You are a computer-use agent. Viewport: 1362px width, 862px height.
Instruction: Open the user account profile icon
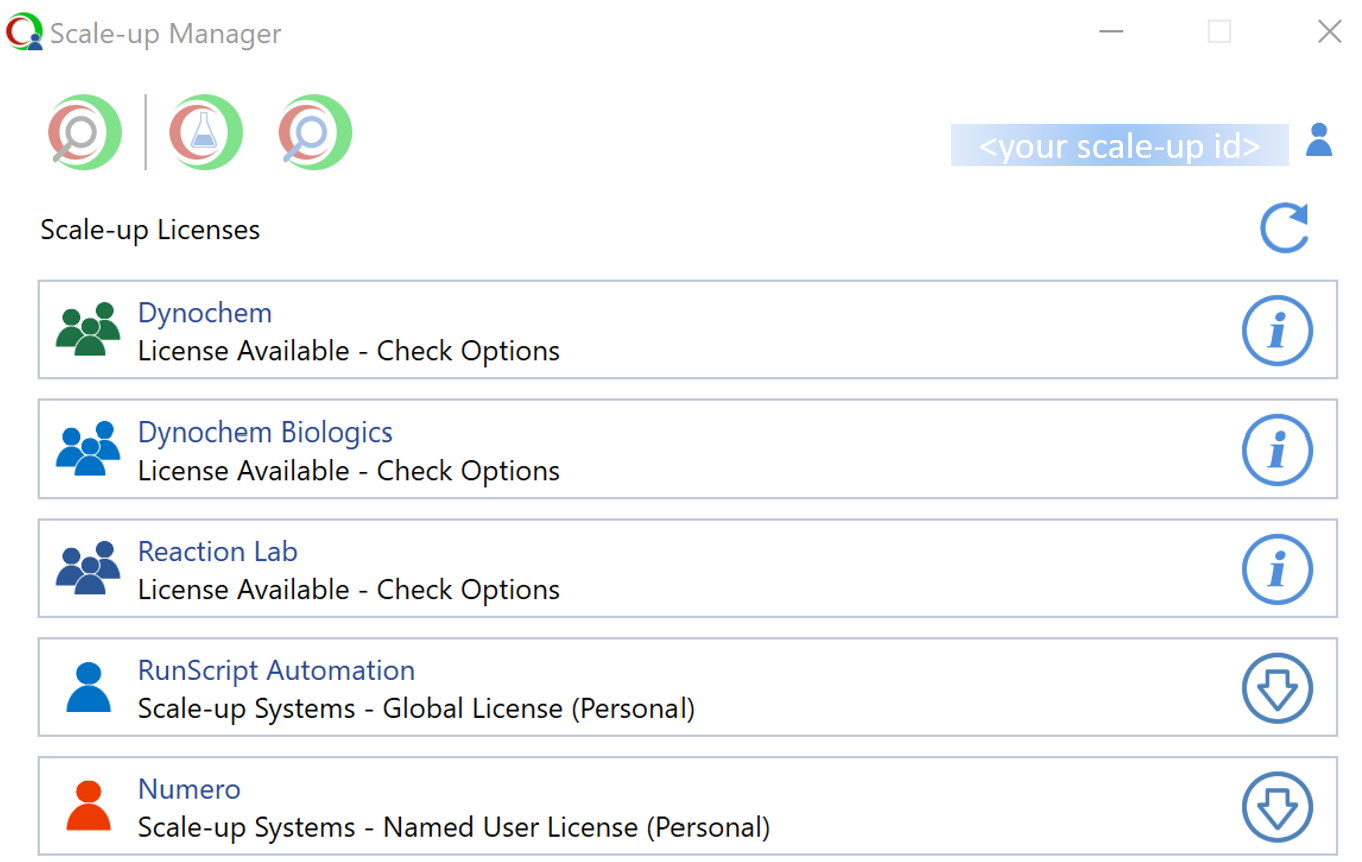1319,141
